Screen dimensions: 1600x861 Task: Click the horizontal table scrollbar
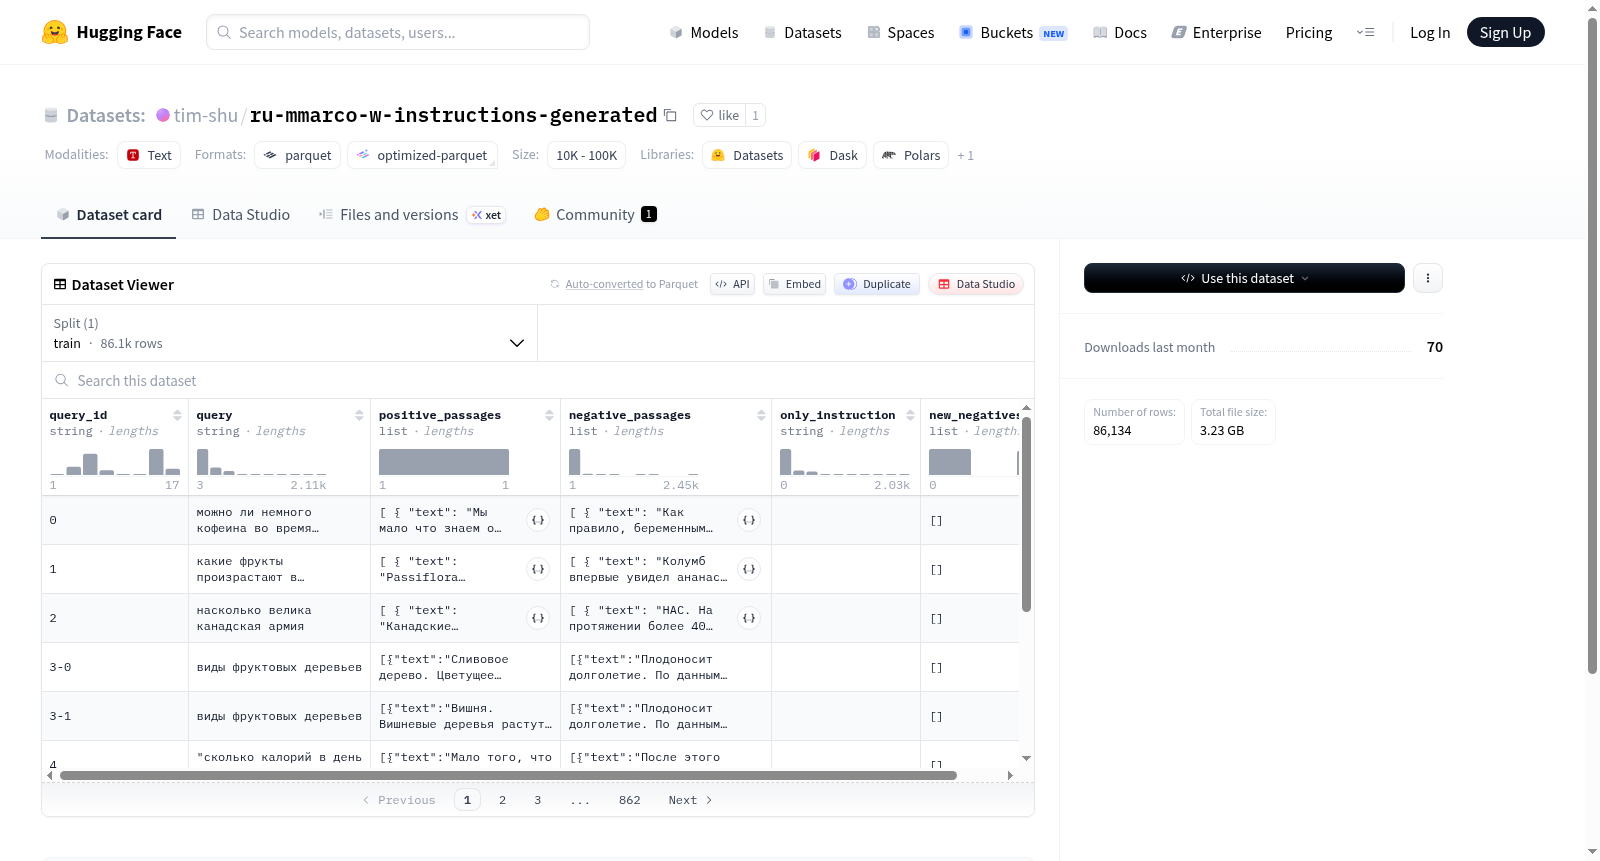point(508,775)
